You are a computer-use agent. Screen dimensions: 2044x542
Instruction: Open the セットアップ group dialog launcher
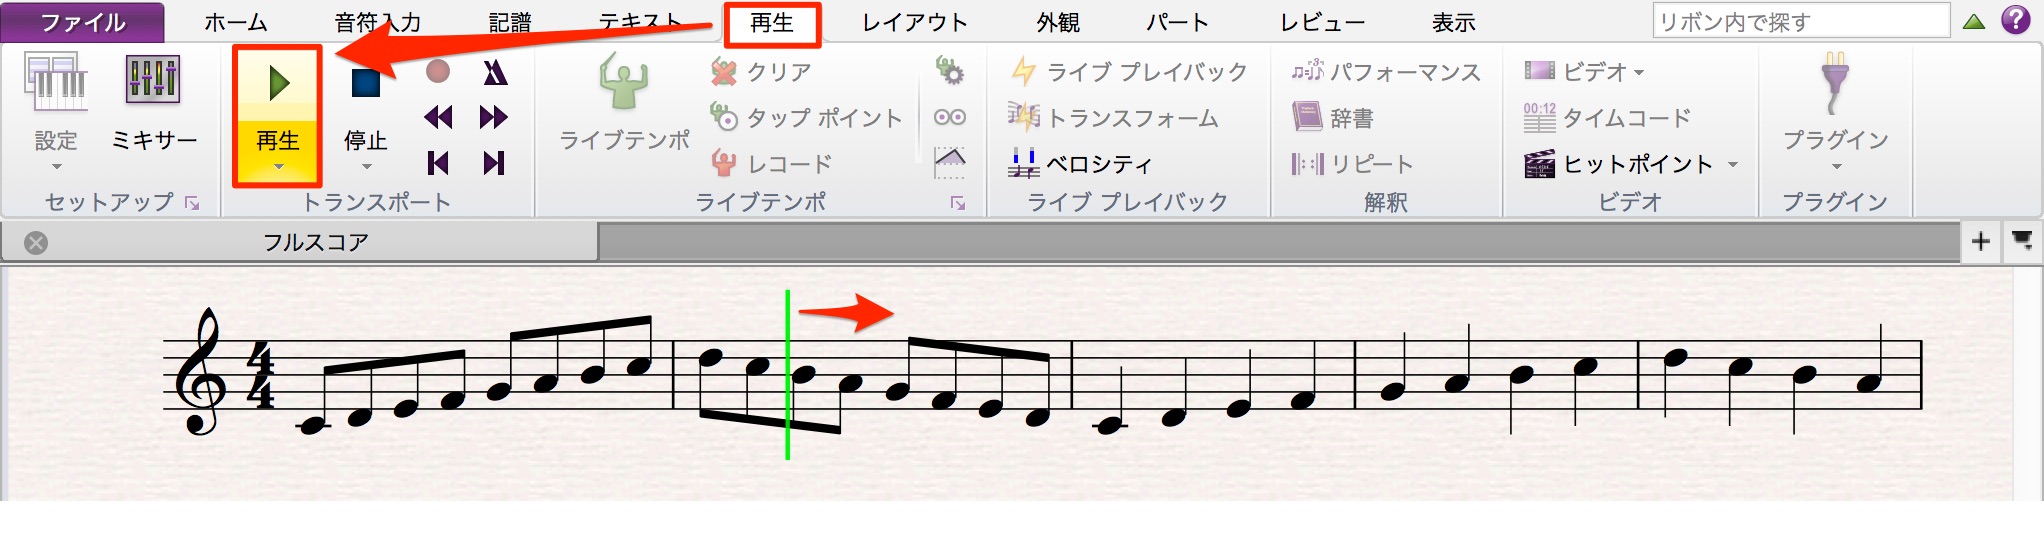[x=192, y=203]
